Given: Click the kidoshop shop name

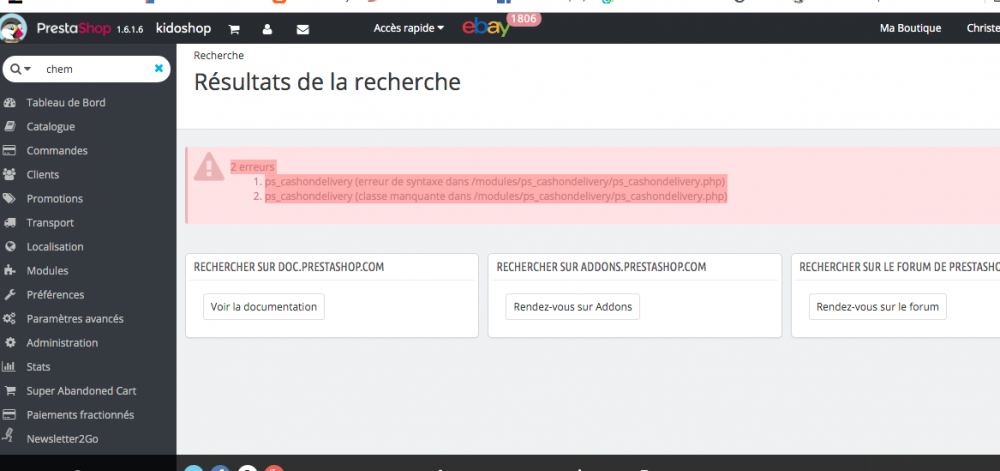Looking at the screenshot, I should click(183, 29).
